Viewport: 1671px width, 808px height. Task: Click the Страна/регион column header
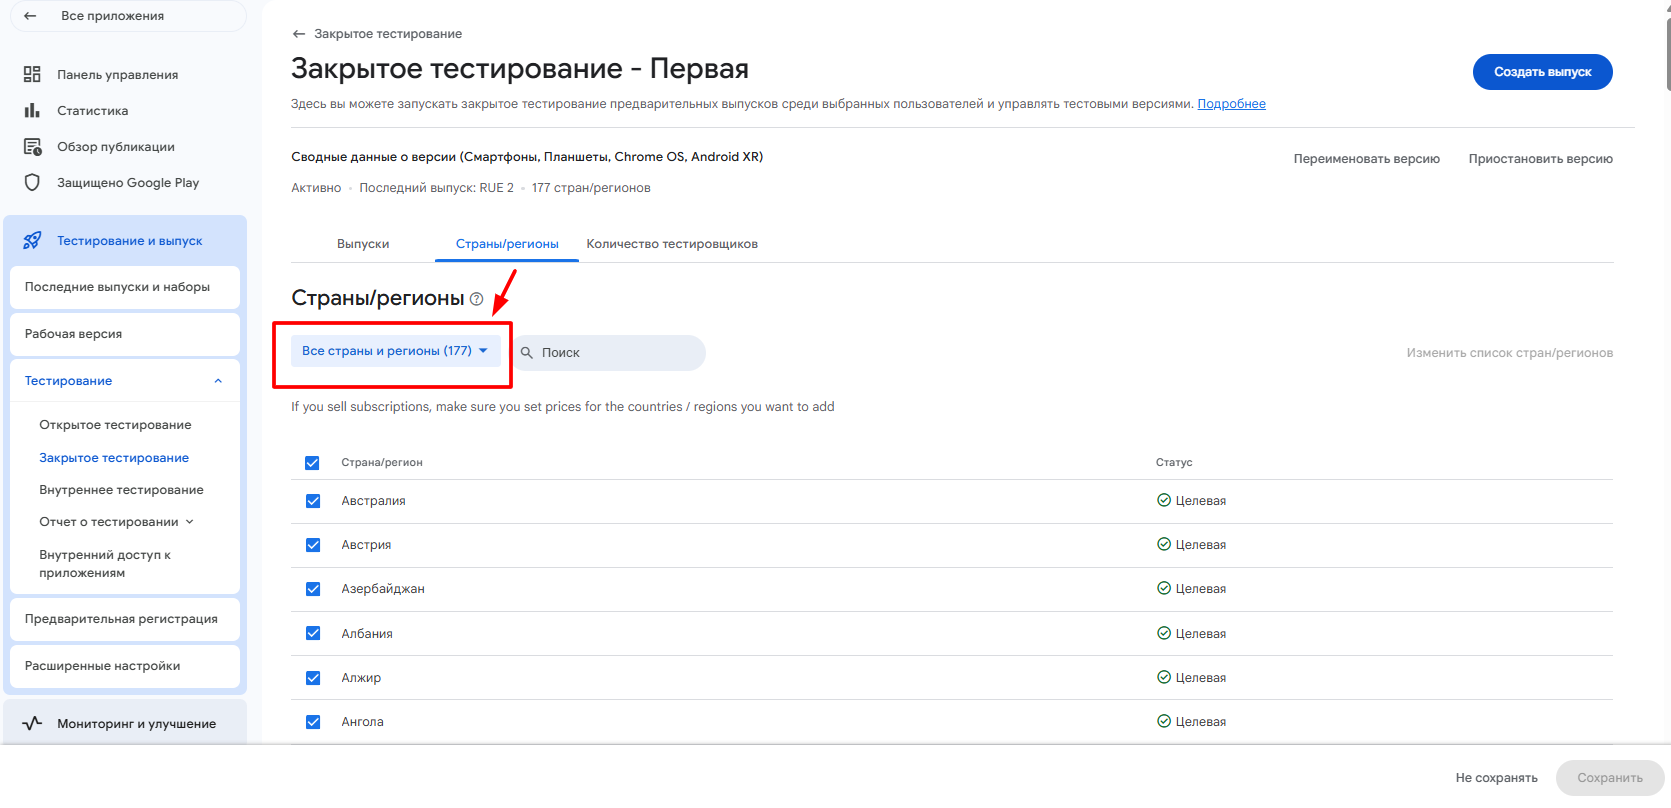[382, 463]
